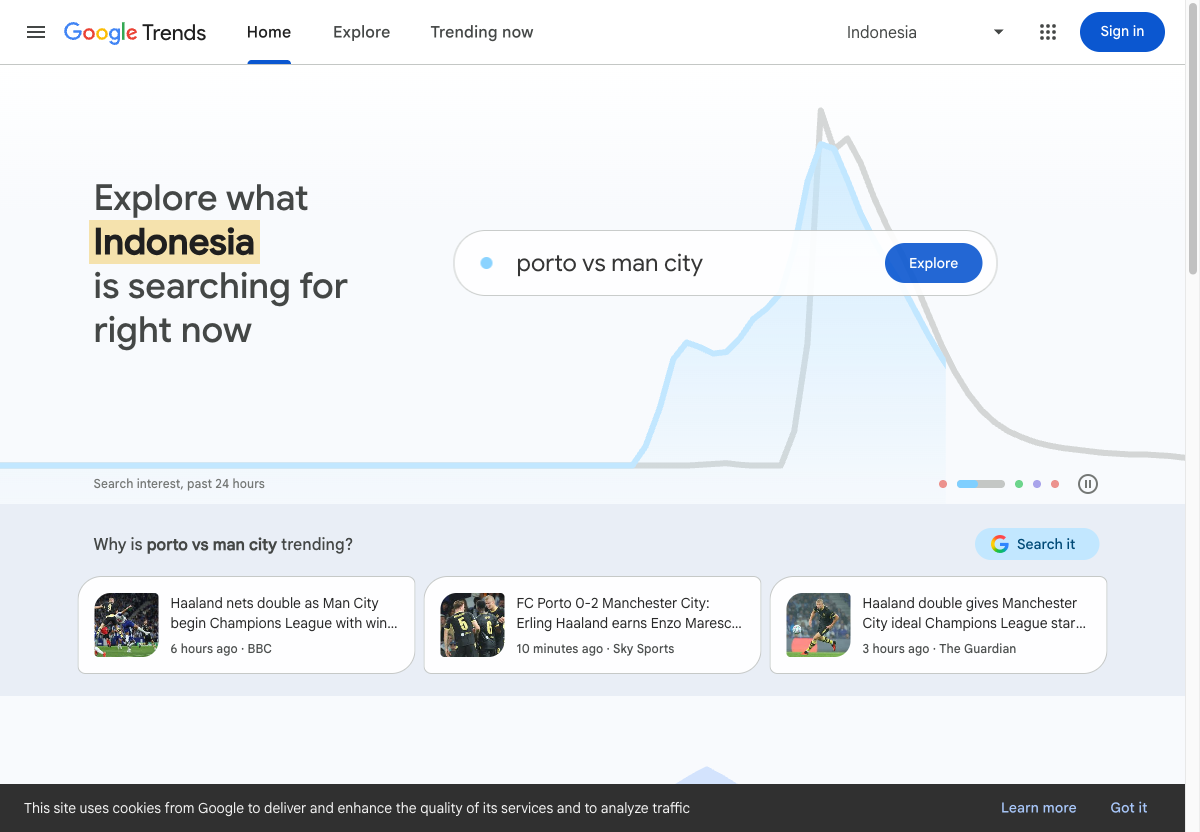Click the blue Explore button
The image size is (1200, 832).
tap(933, 263)
